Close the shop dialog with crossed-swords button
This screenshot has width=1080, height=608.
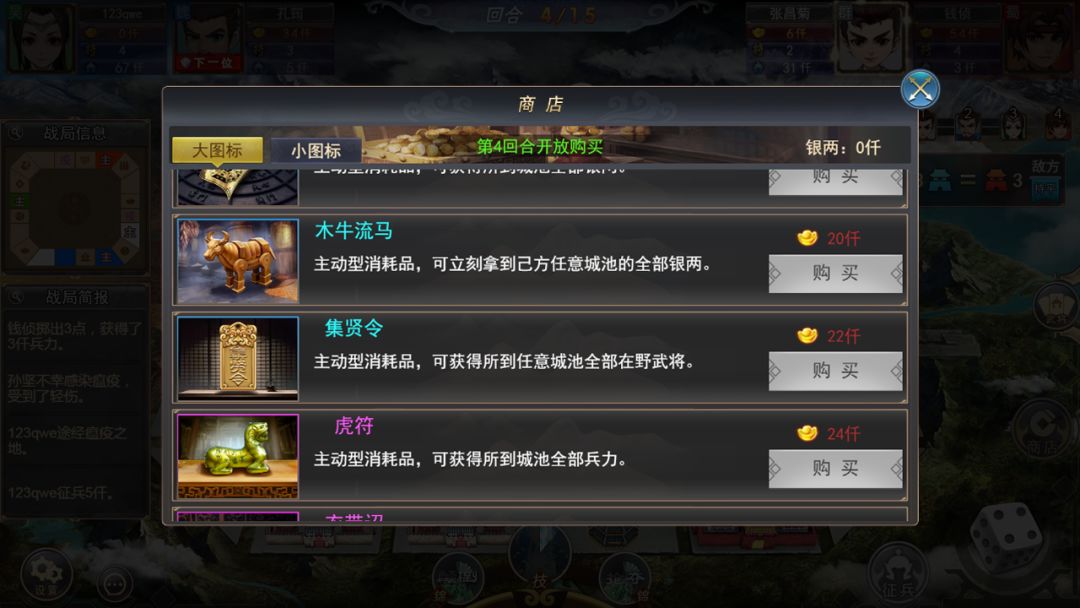pos(920,89)
